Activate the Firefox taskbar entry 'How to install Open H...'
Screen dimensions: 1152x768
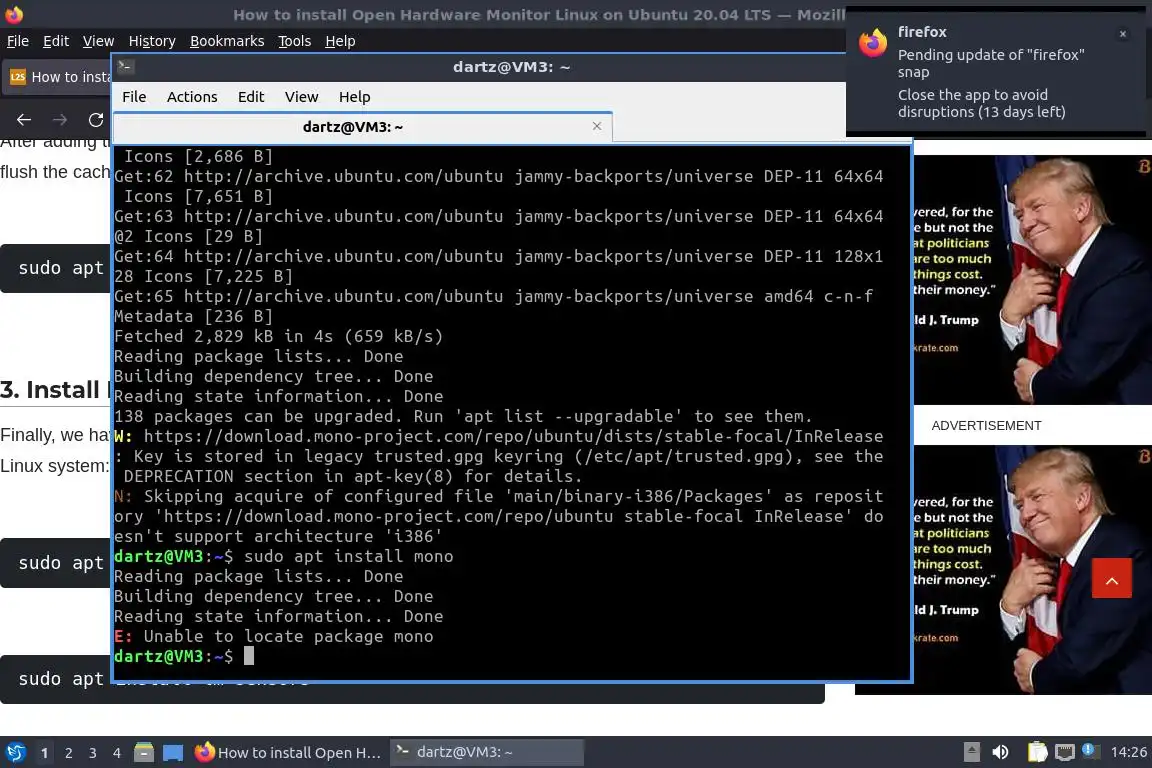[288, 753]
